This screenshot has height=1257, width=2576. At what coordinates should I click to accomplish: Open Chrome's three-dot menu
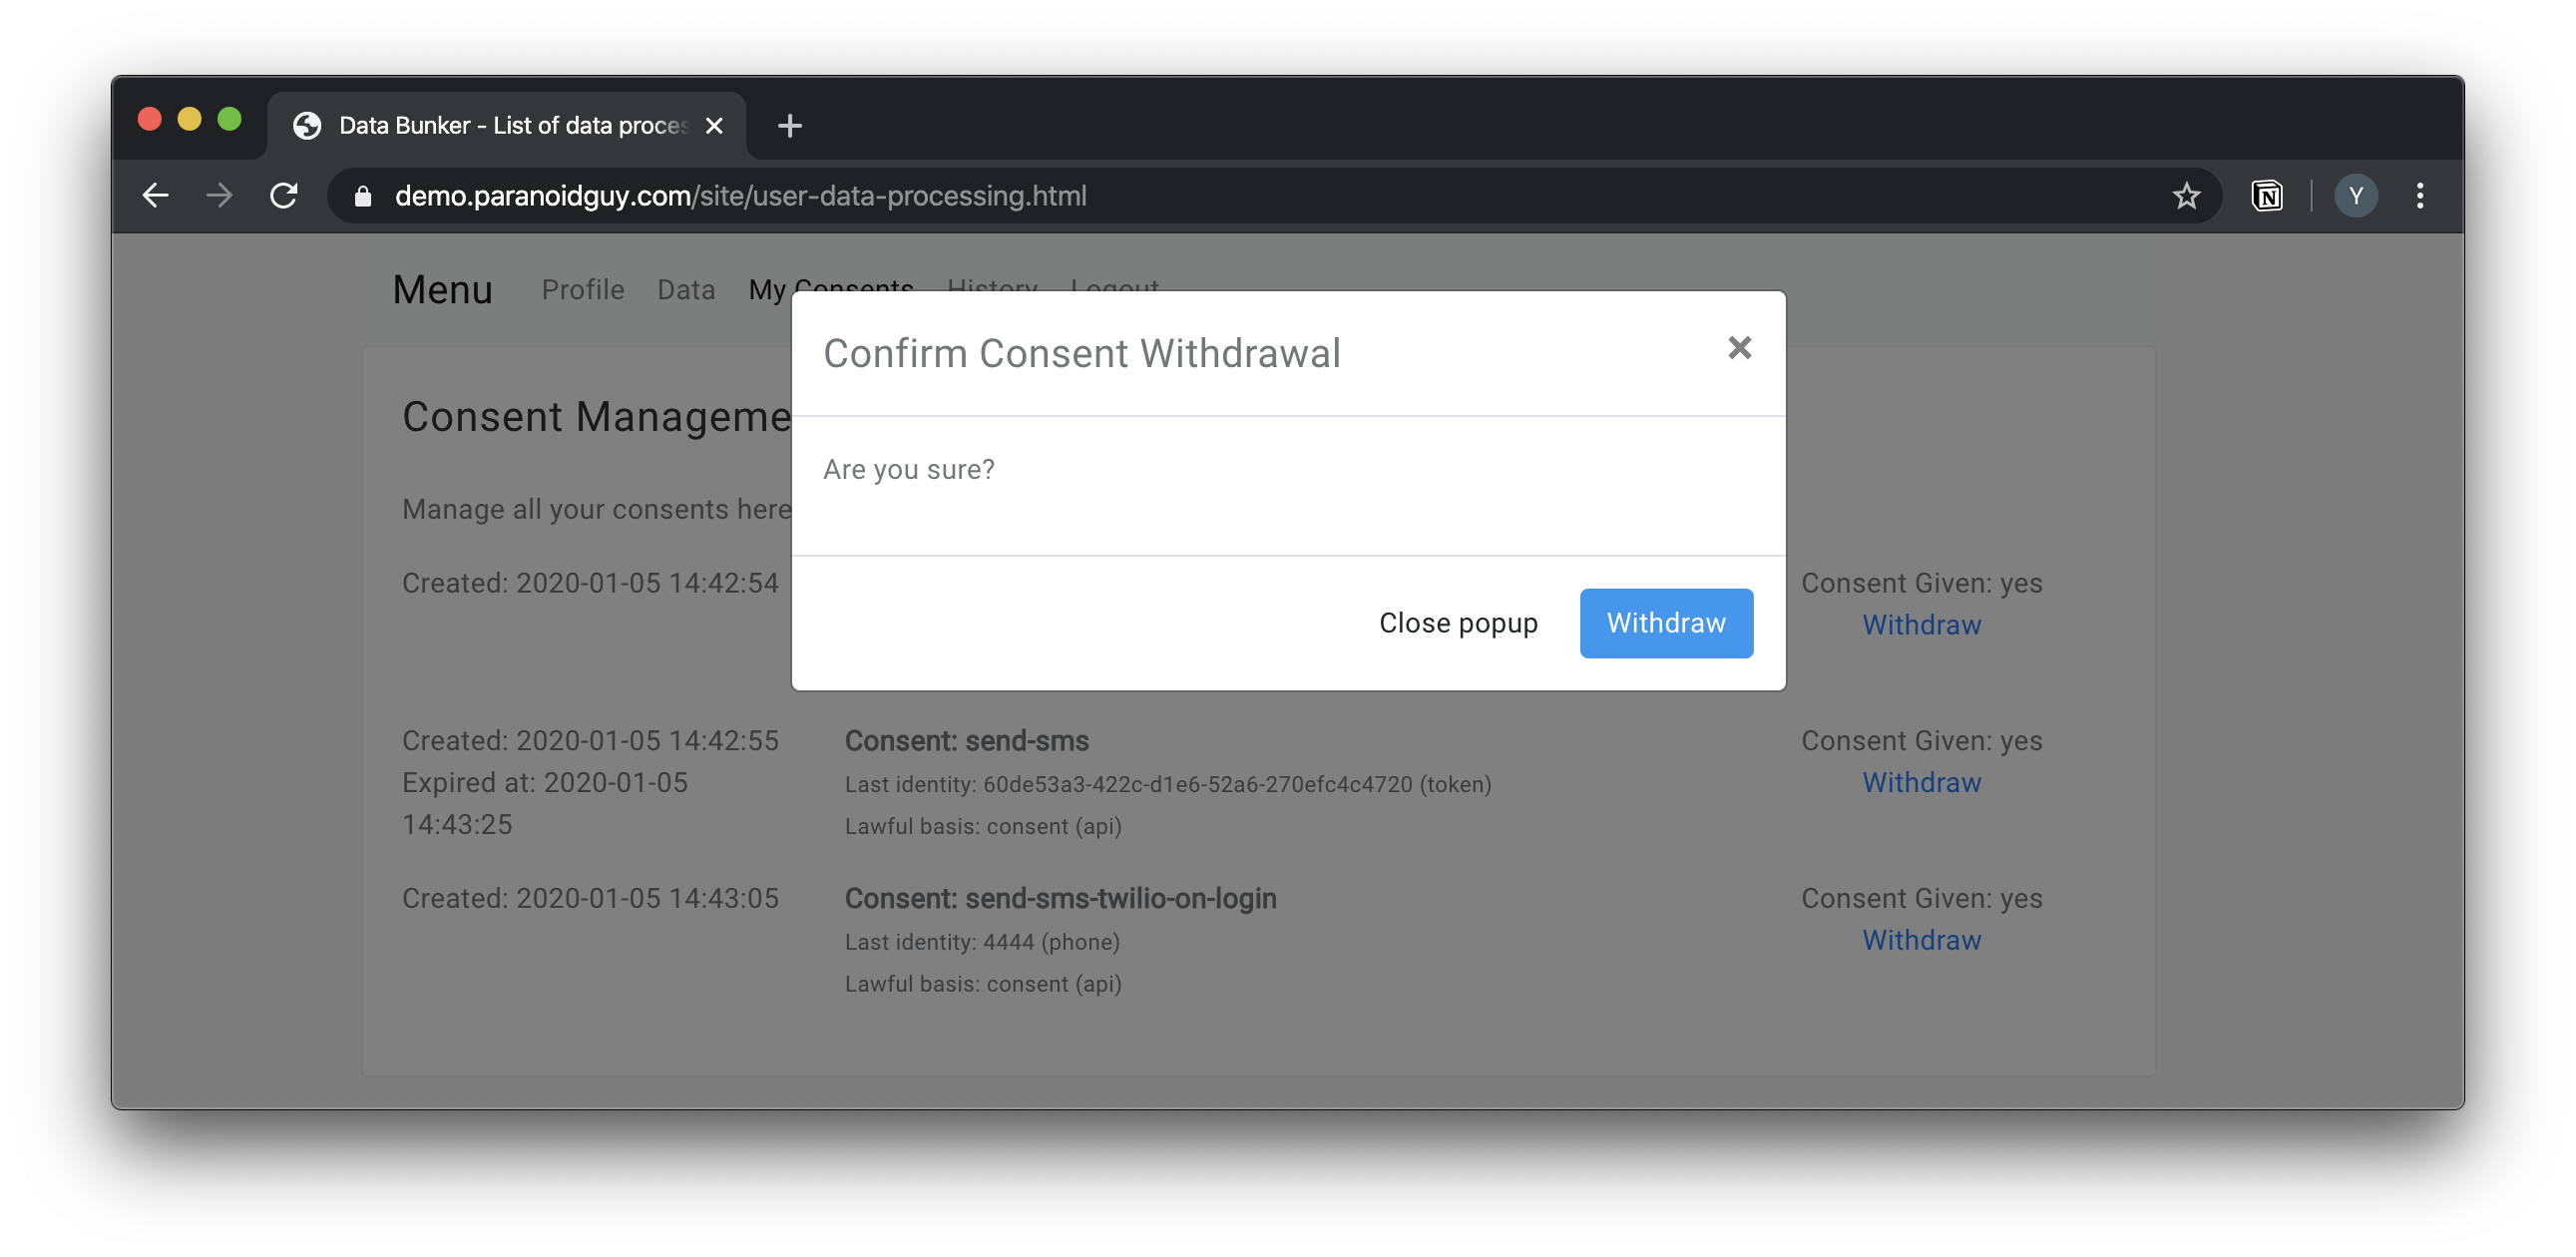click(2420, 195)
